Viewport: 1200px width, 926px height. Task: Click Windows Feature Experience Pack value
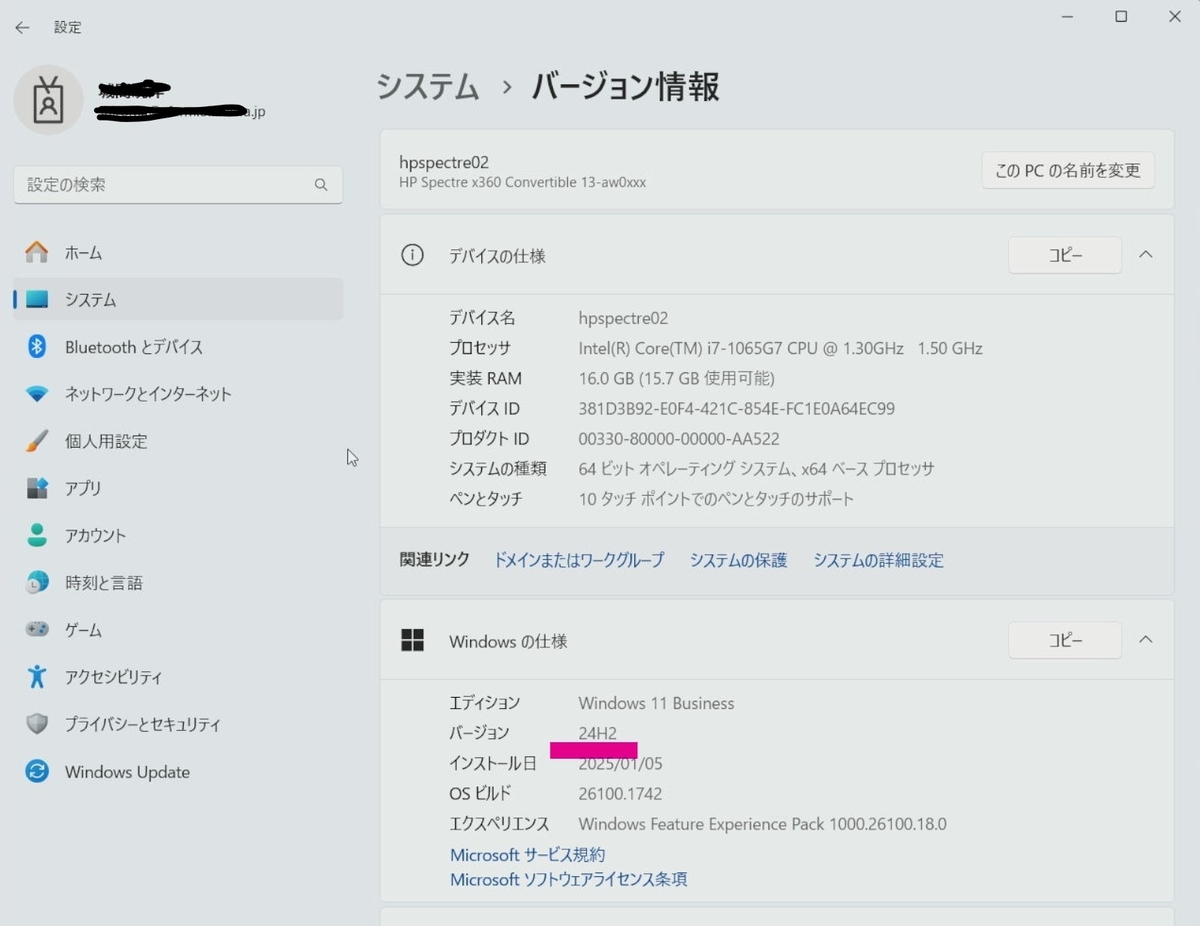tap(762, 824)
